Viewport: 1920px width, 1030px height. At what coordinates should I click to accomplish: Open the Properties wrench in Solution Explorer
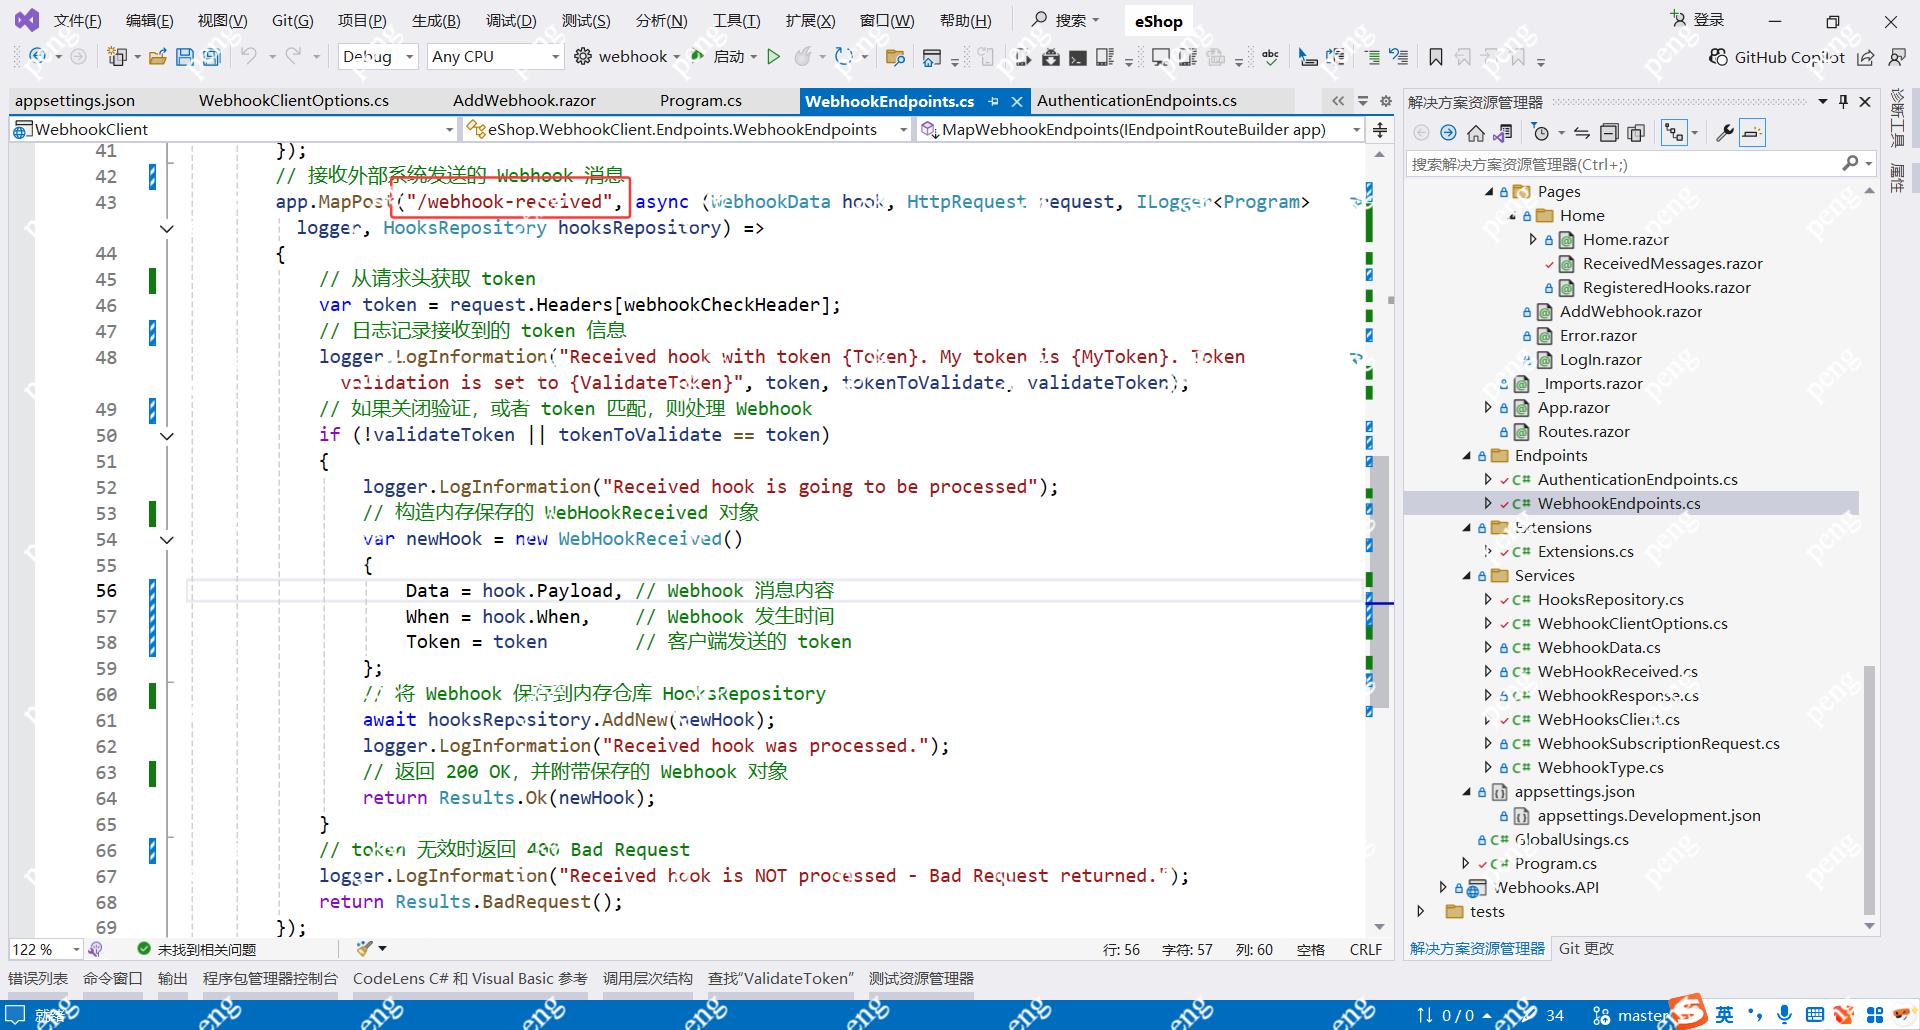[1724, 133]
